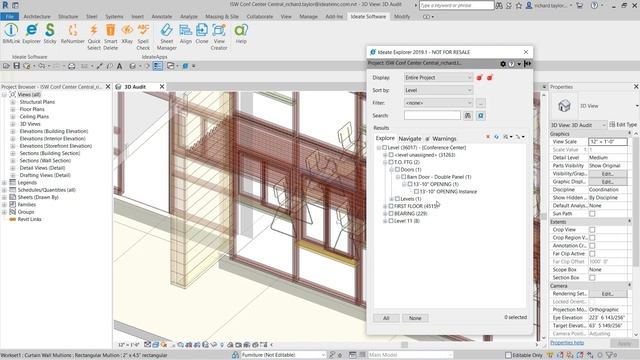Screen dimensions: 640x360
Task: Select Sheets (Drawn By) in Project Browser
Action: click(x=38, y=197)
